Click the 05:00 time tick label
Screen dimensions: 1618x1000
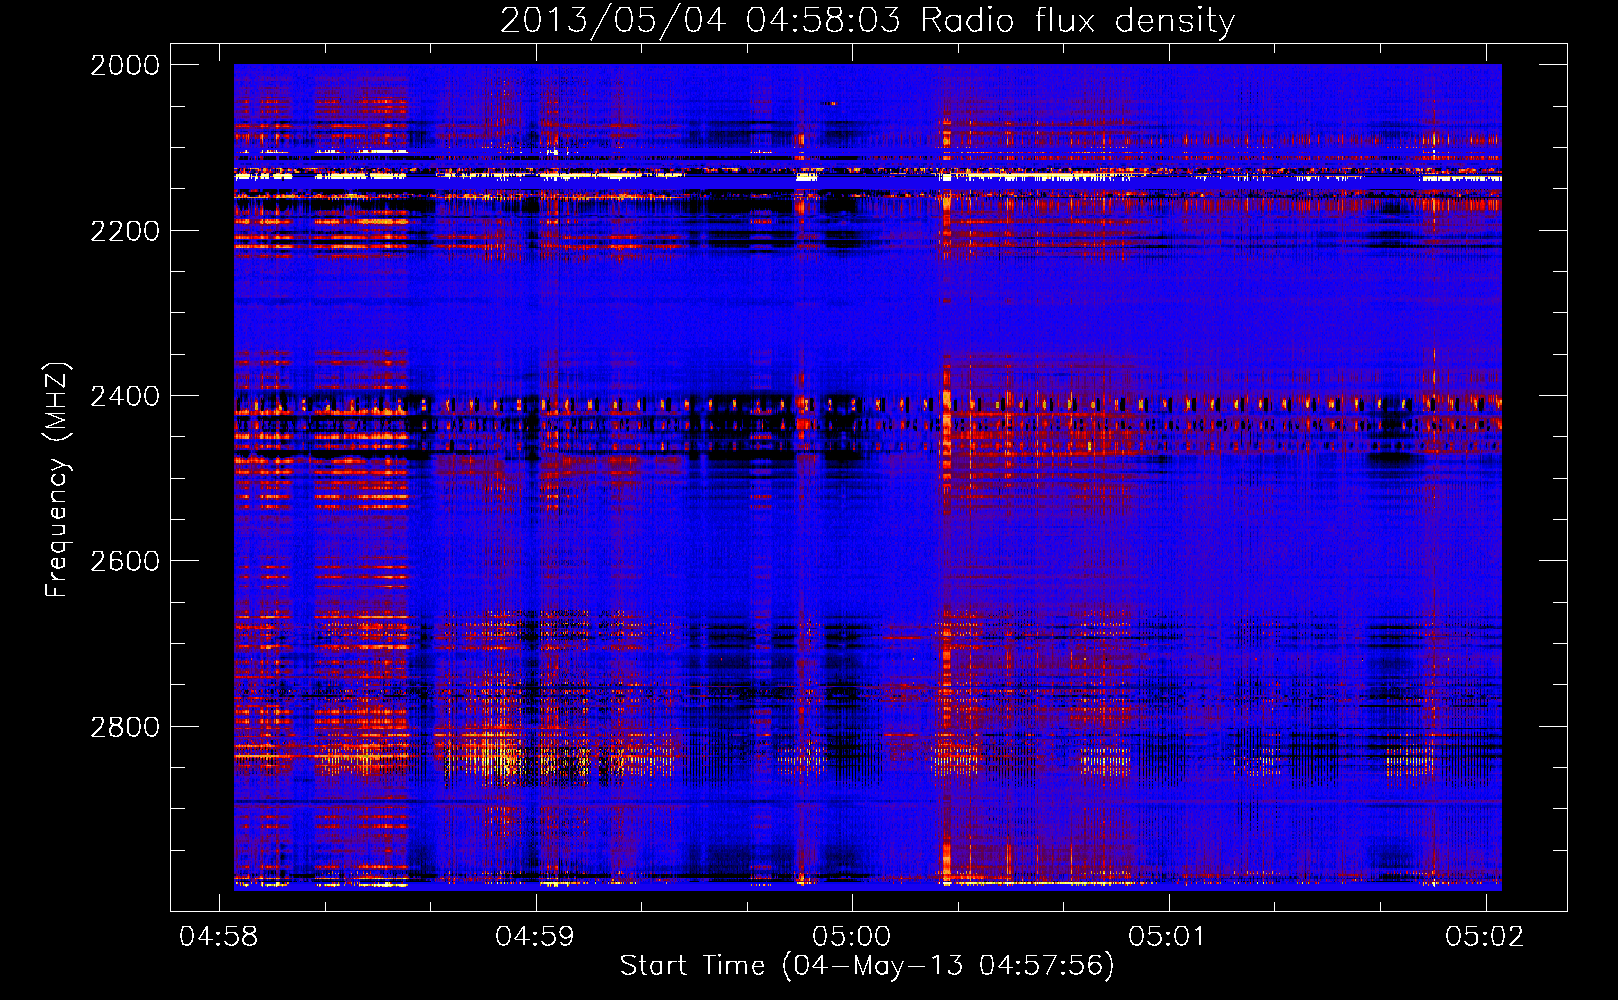852,937
